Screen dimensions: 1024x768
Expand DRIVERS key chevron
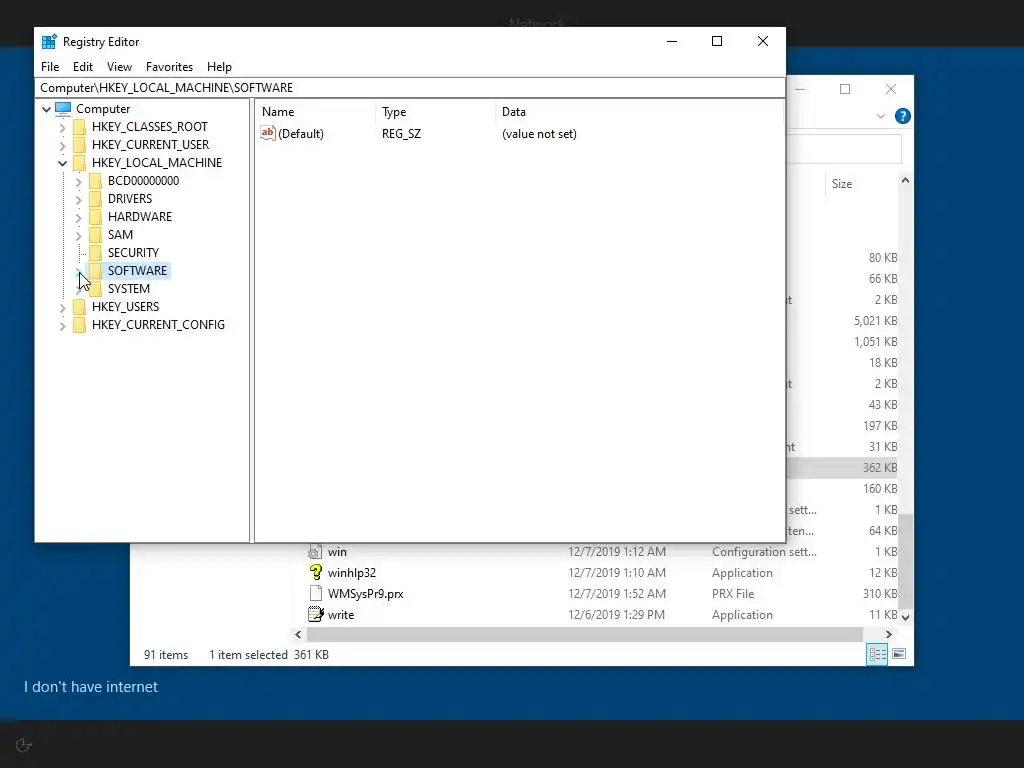[x=78, y=199]
